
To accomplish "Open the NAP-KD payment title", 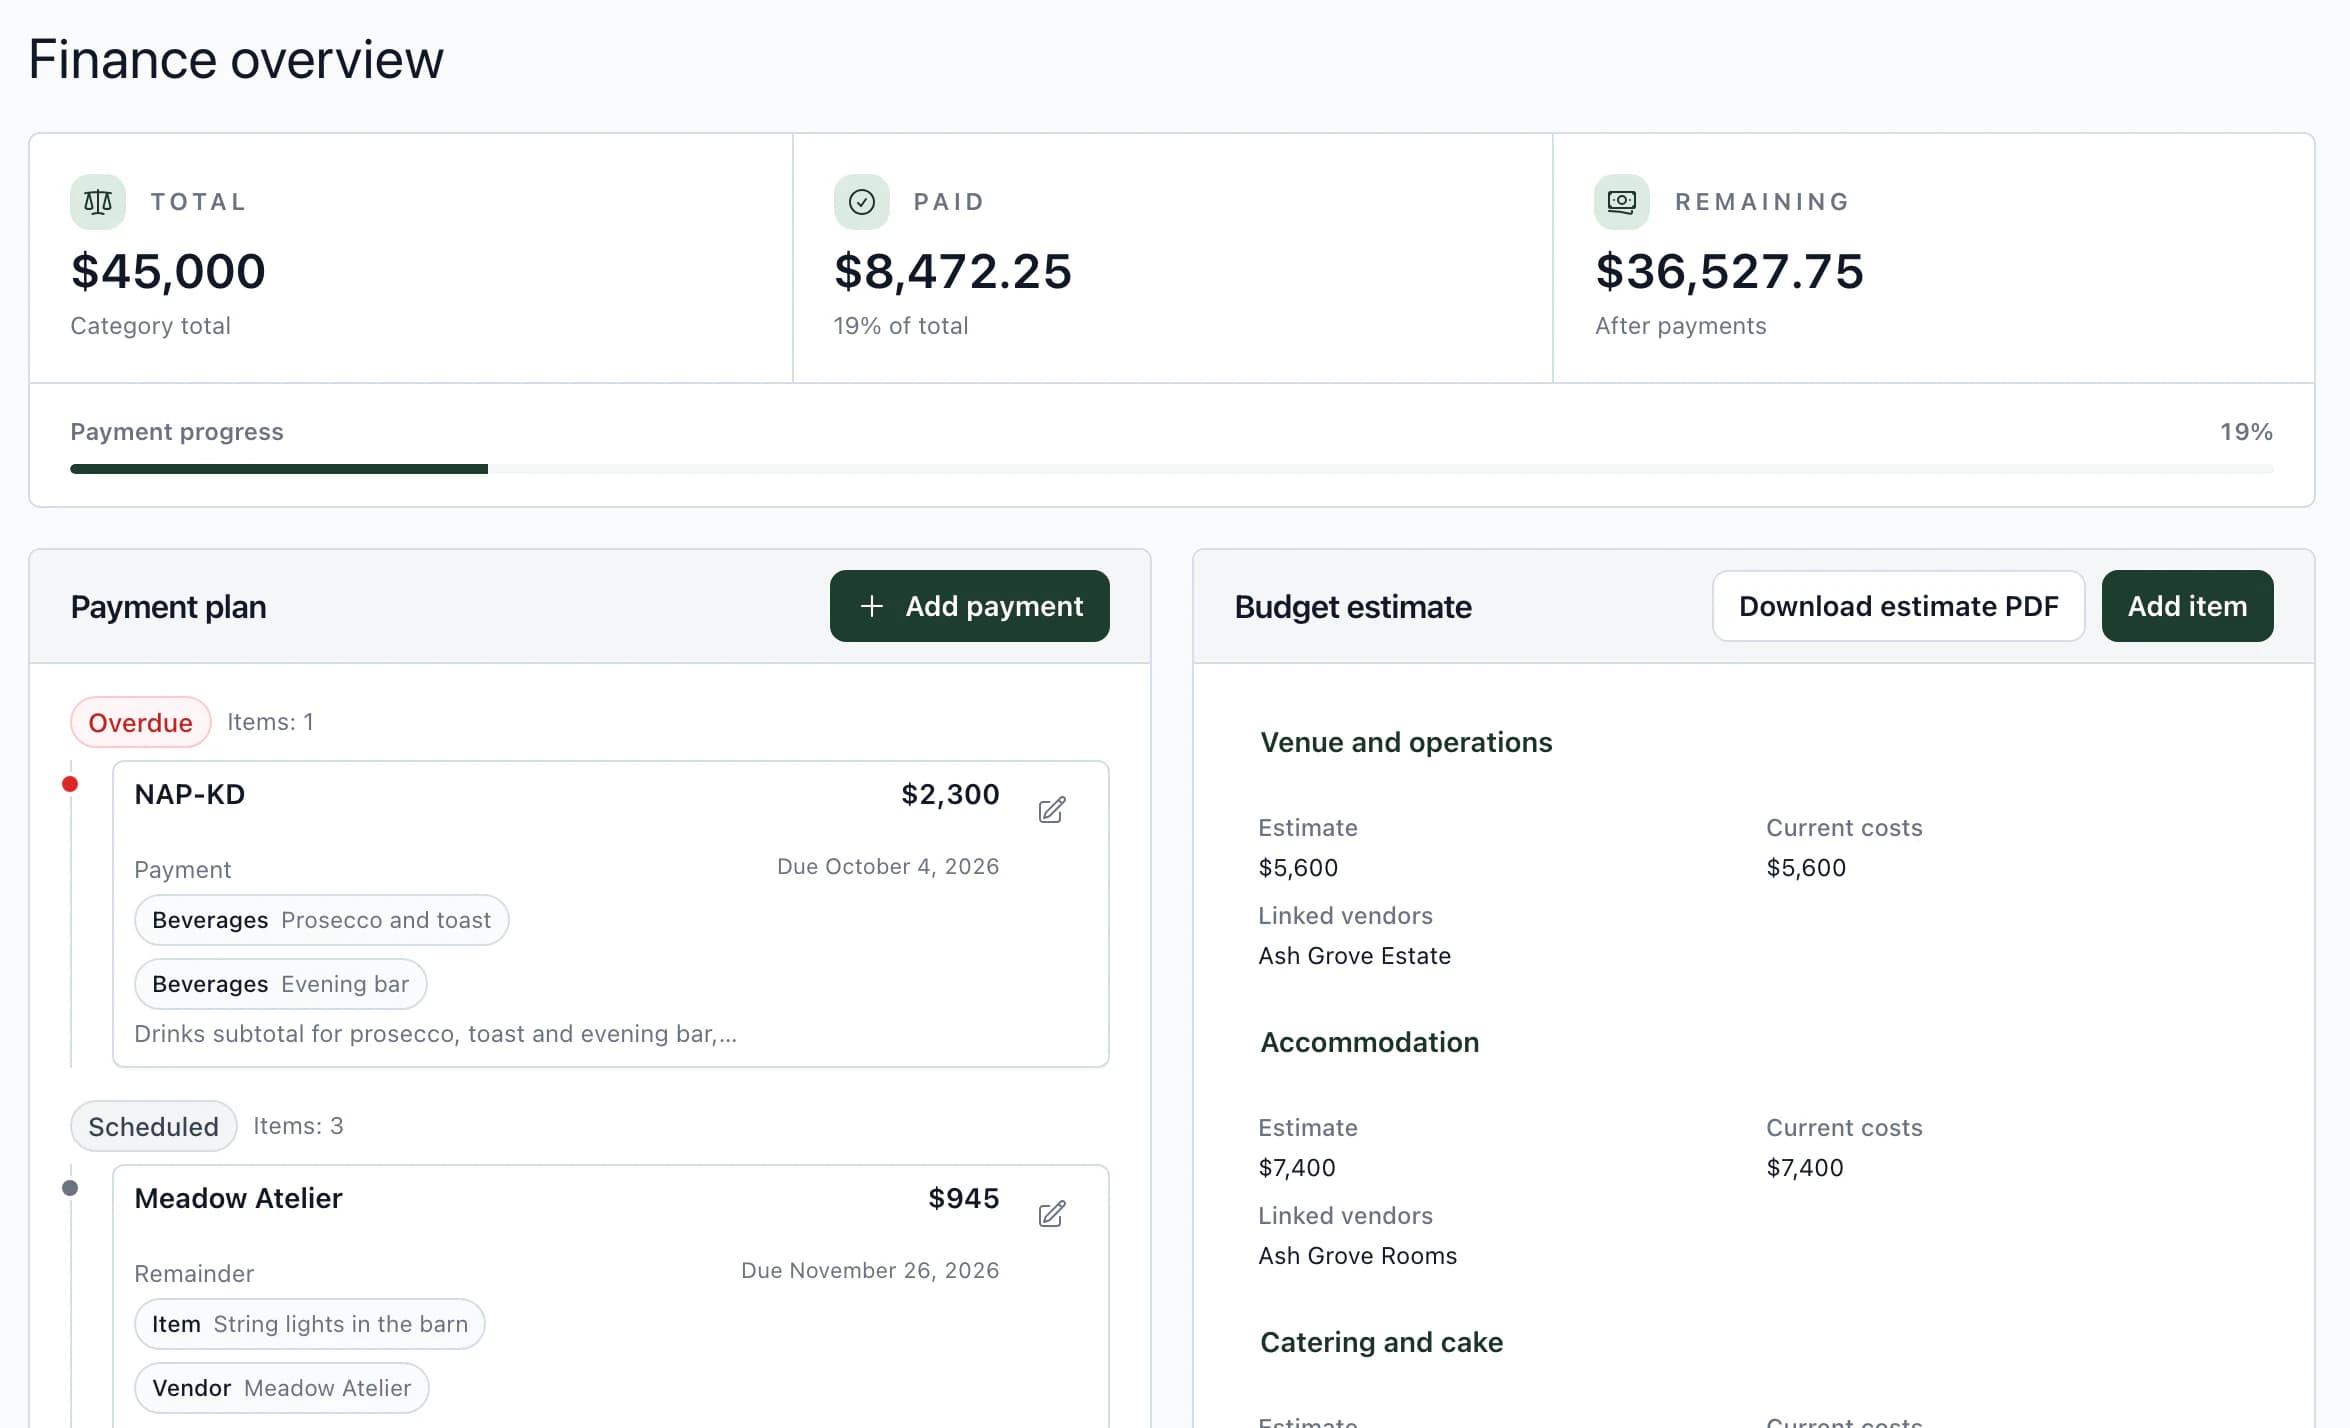I will [190, 794].
